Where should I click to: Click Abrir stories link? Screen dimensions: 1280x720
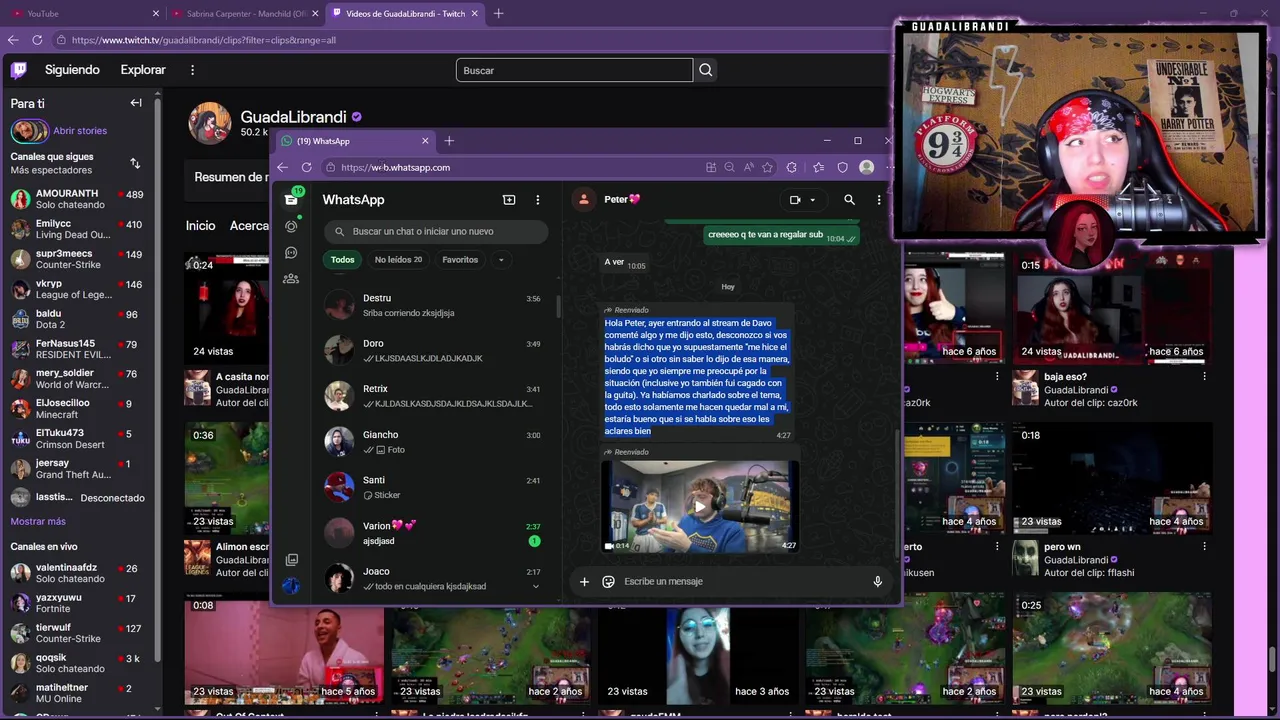coord(80,131)
